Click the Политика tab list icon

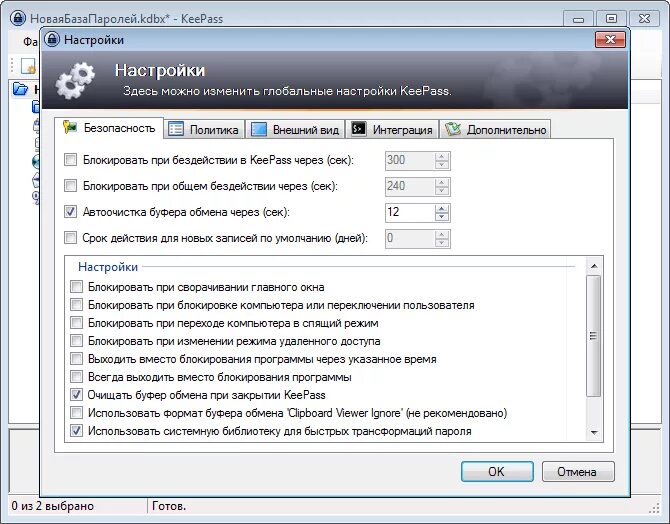pyautogui.click(x=176, y=129)
